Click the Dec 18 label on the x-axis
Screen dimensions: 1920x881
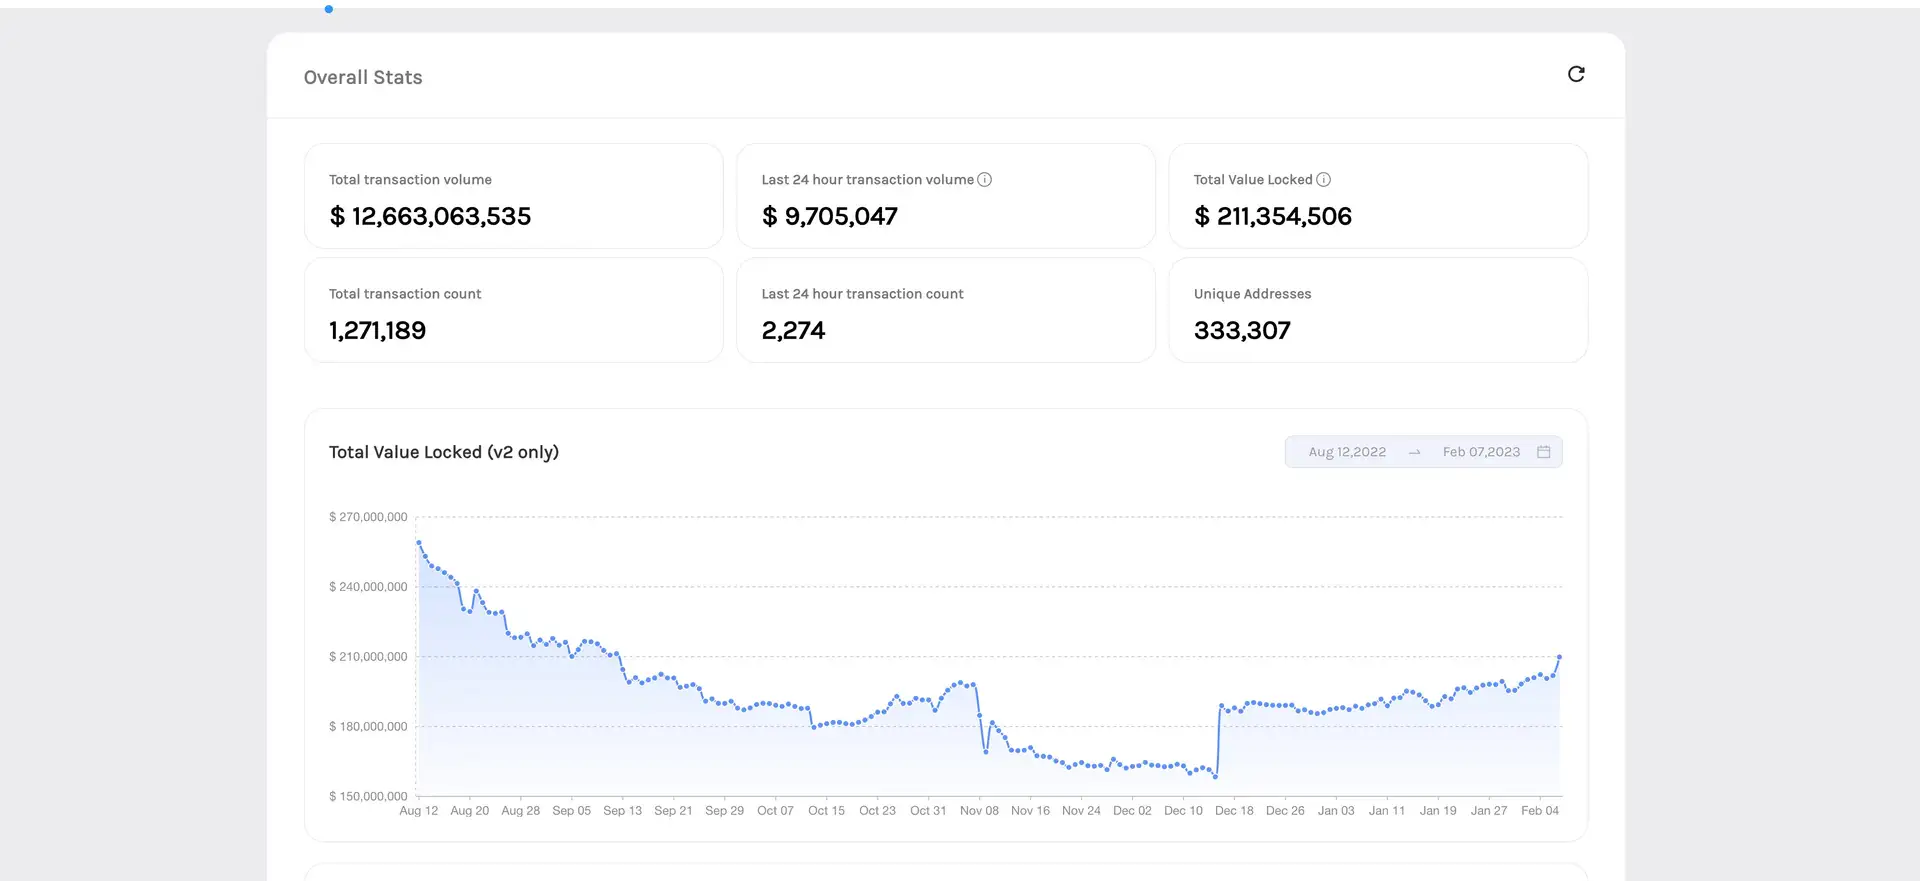[1234, 811]
